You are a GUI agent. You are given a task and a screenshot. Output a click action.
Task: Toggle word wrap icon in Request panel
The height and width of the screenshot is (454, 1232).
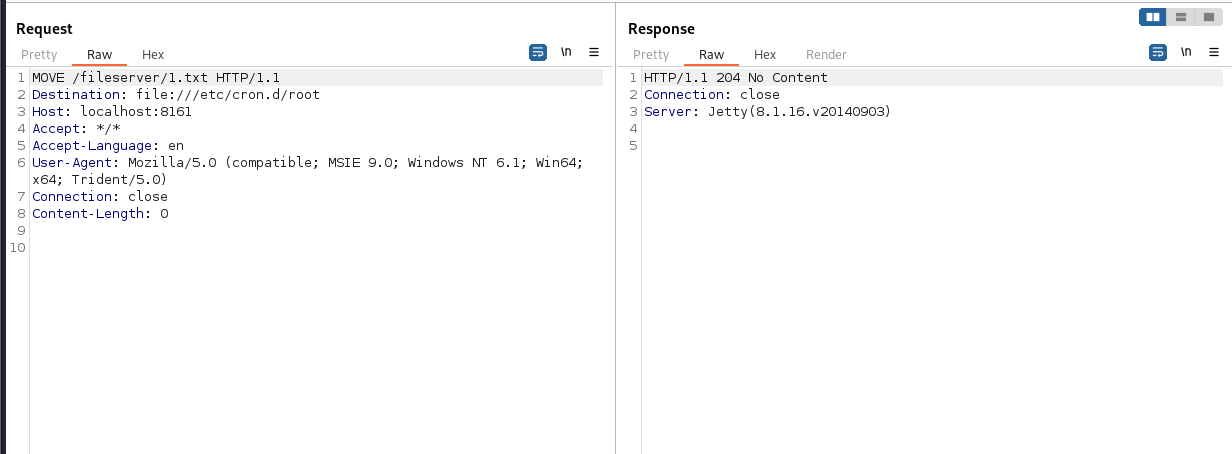538,52
